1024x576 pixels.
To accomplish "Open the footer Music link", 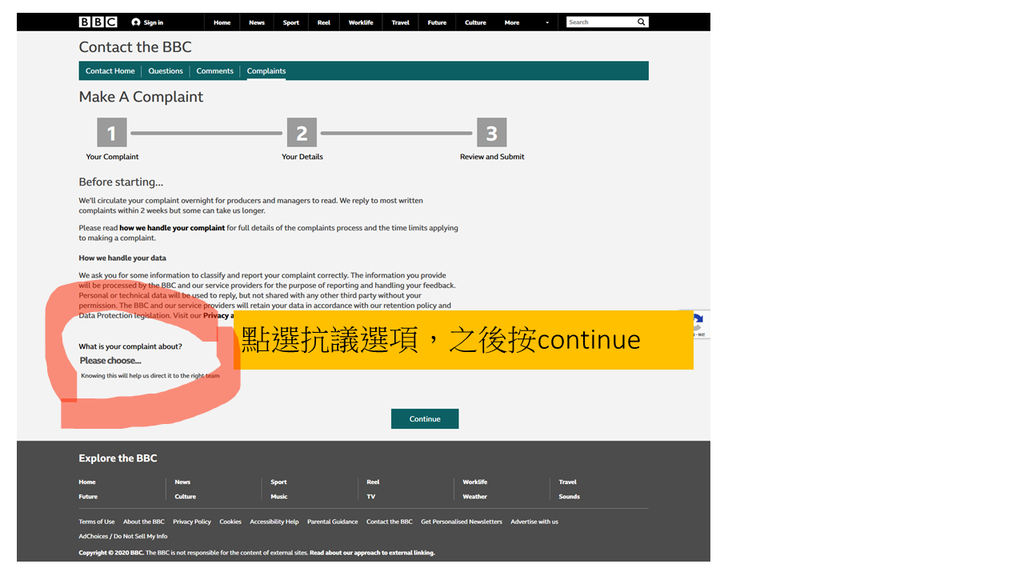I will click(279, 496).
